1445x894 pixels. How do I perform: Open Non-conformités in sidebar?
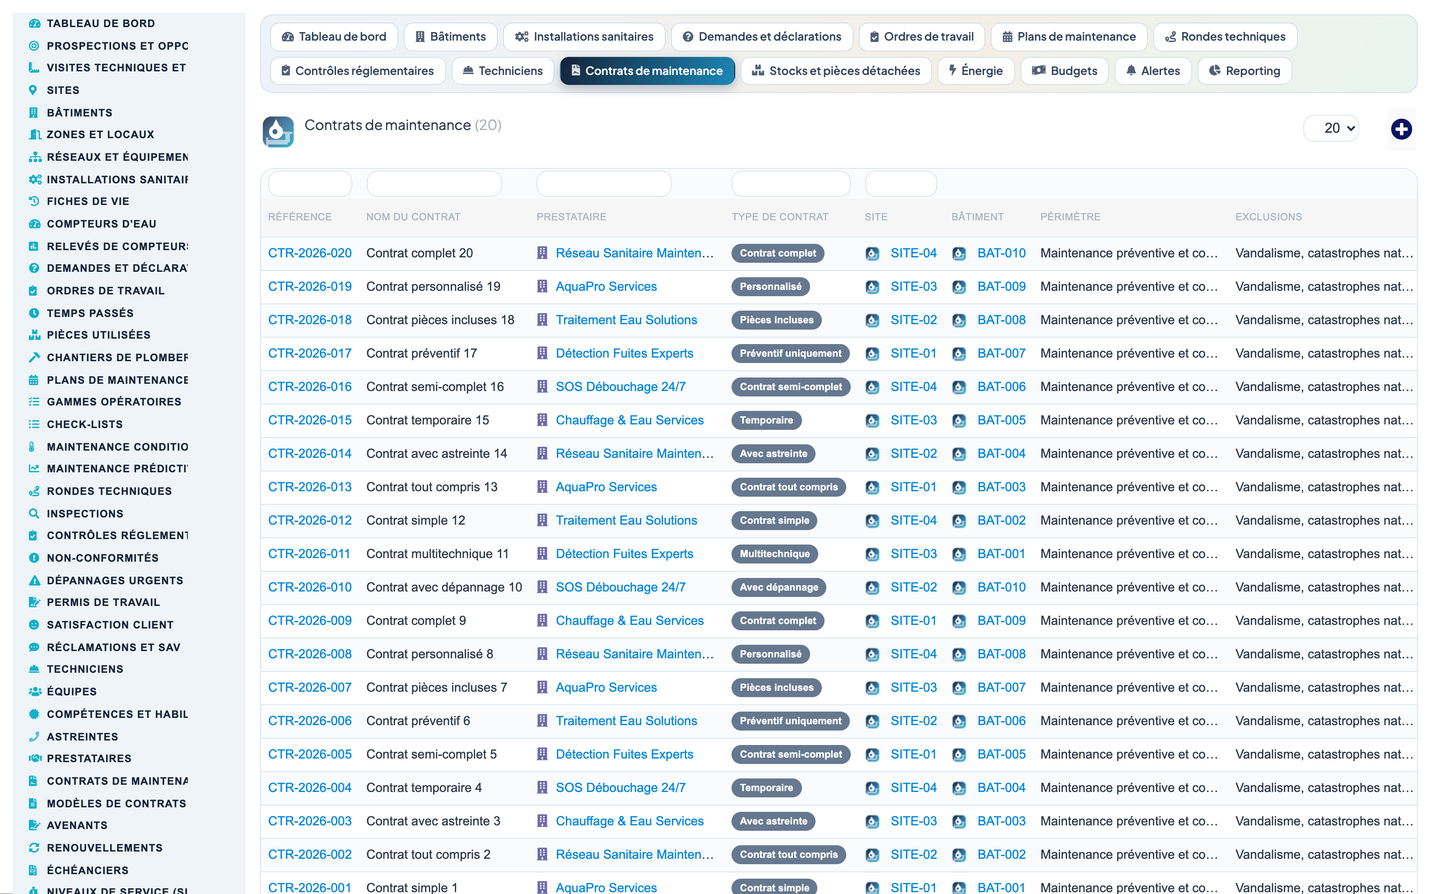[x=102, y=558]
